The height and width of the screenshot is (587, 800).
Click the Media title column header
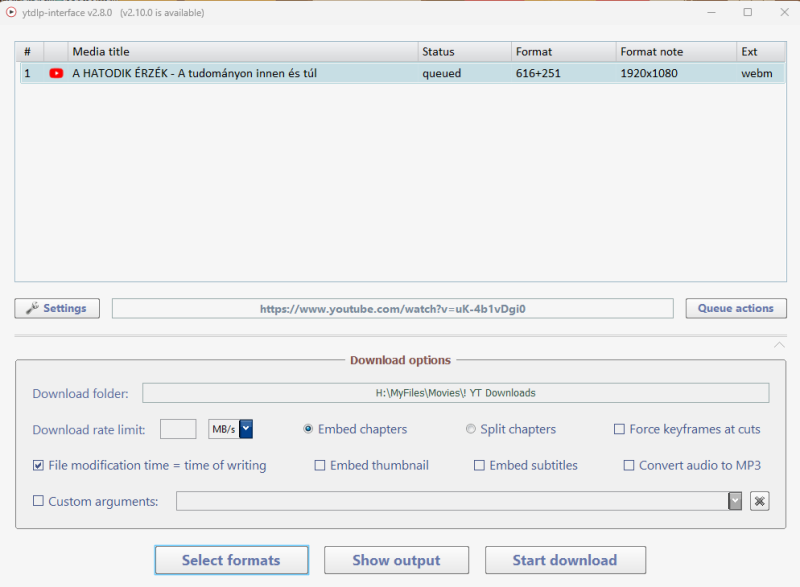243,52
